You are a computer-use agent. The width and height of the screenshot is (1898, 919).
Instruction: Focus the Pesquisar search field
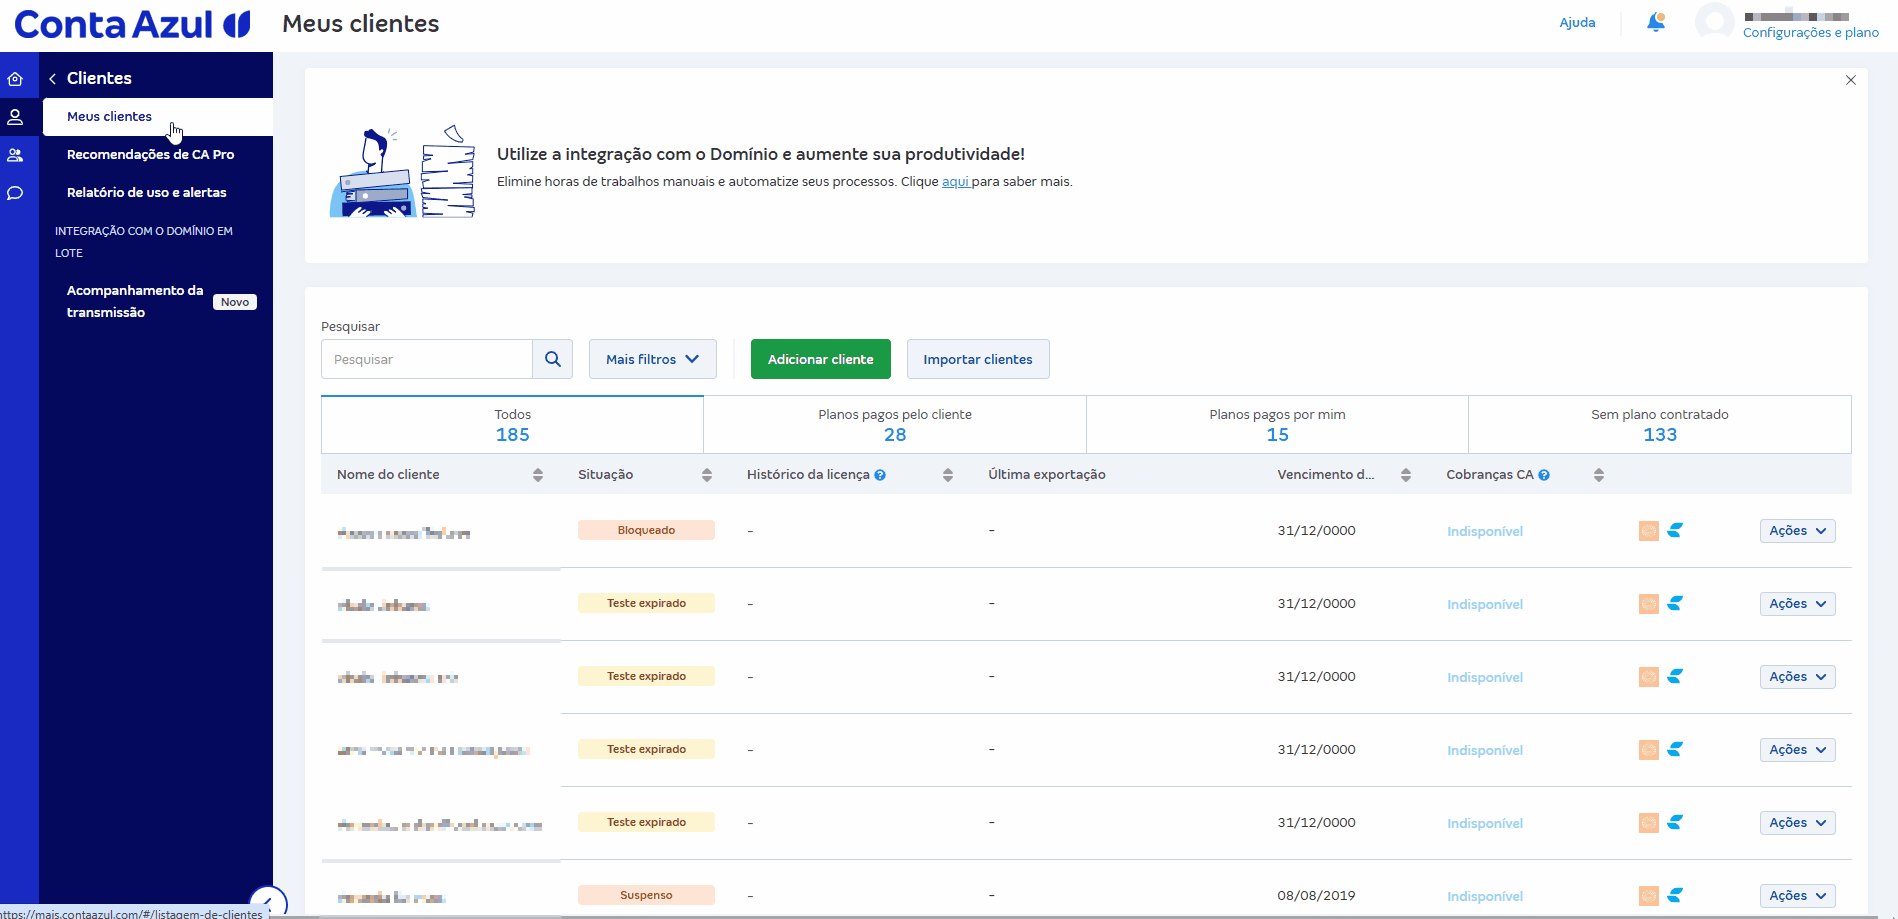[427, 359]
